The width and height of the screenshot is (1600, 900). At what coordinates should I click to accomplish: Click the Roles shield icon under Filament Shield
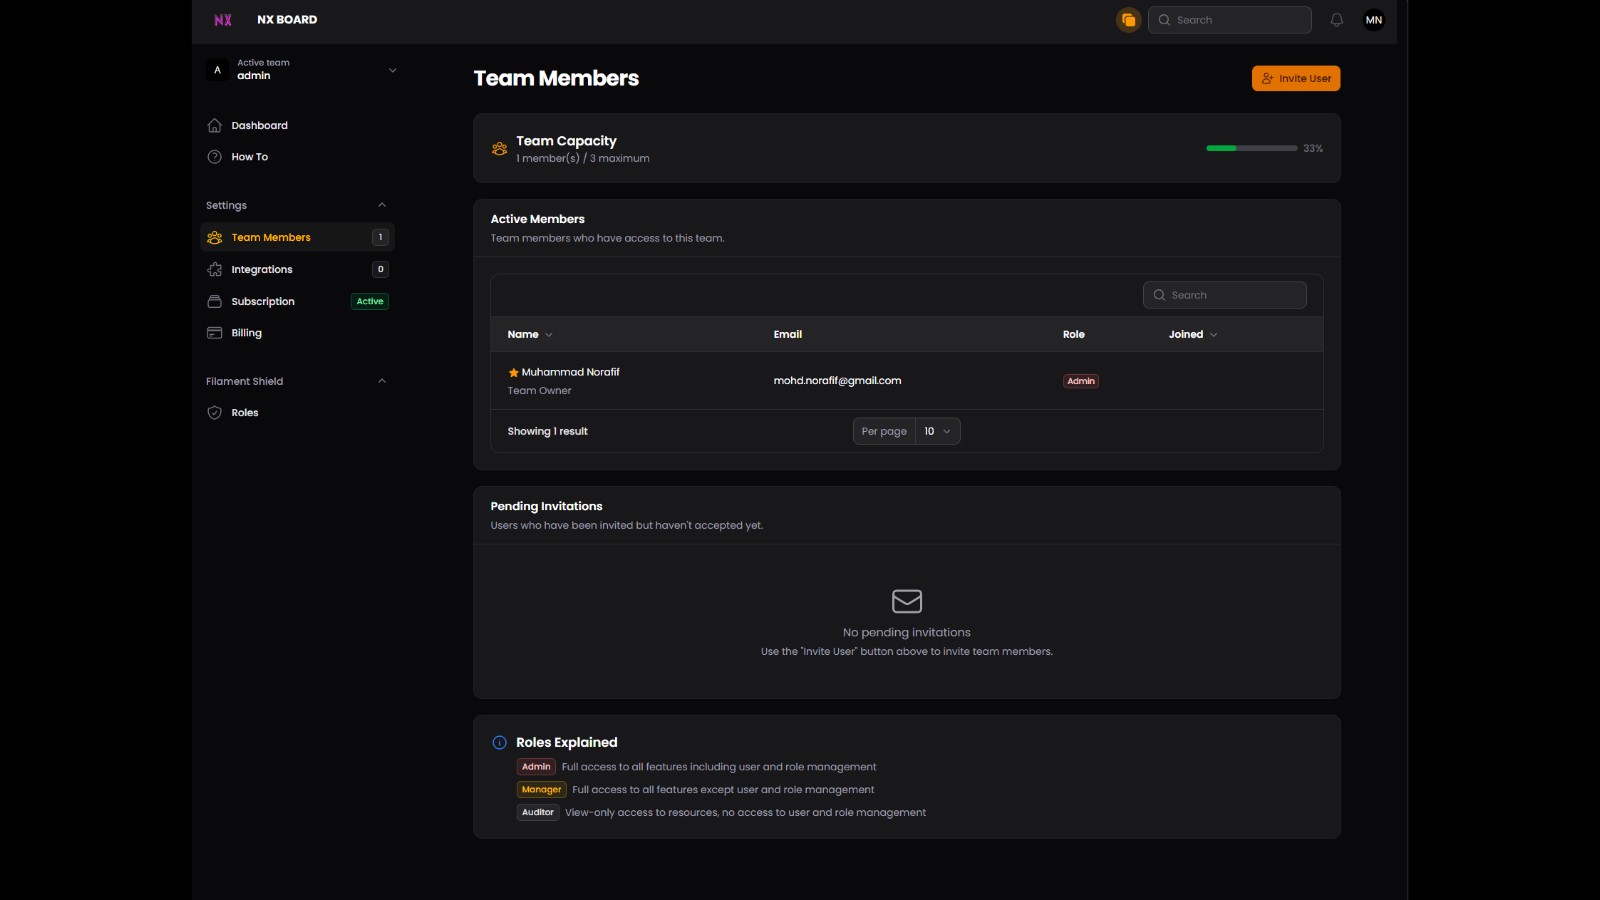(x=214, y=412)
